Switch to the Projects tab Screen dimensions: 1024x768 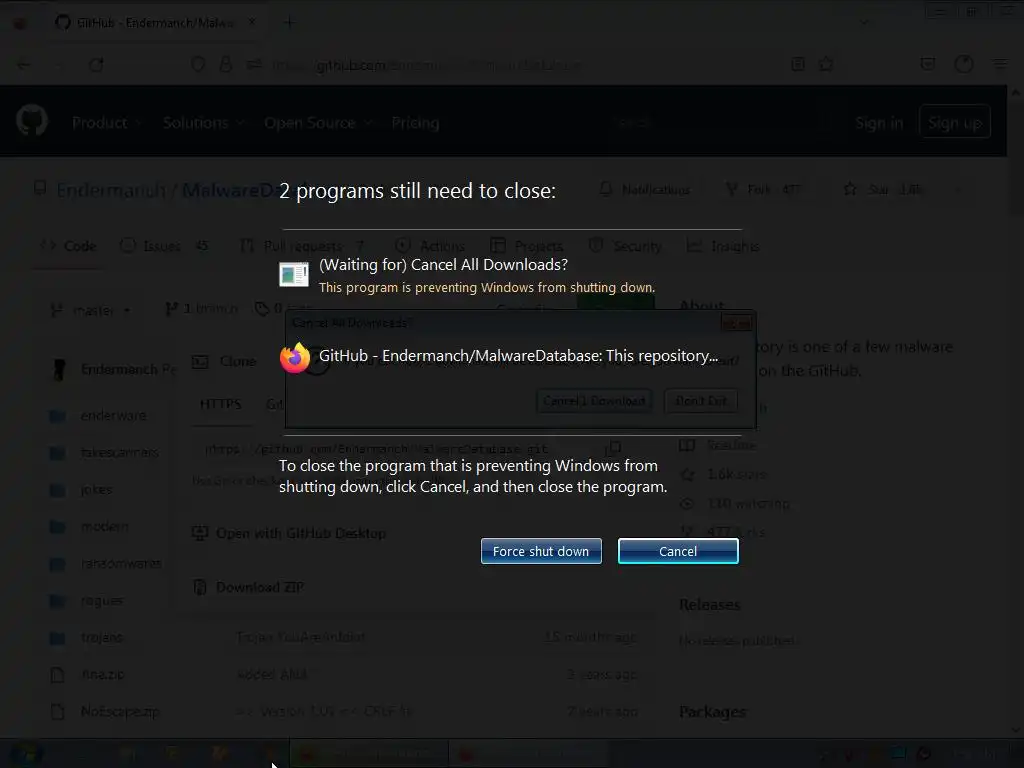click(x=526, y=246)
